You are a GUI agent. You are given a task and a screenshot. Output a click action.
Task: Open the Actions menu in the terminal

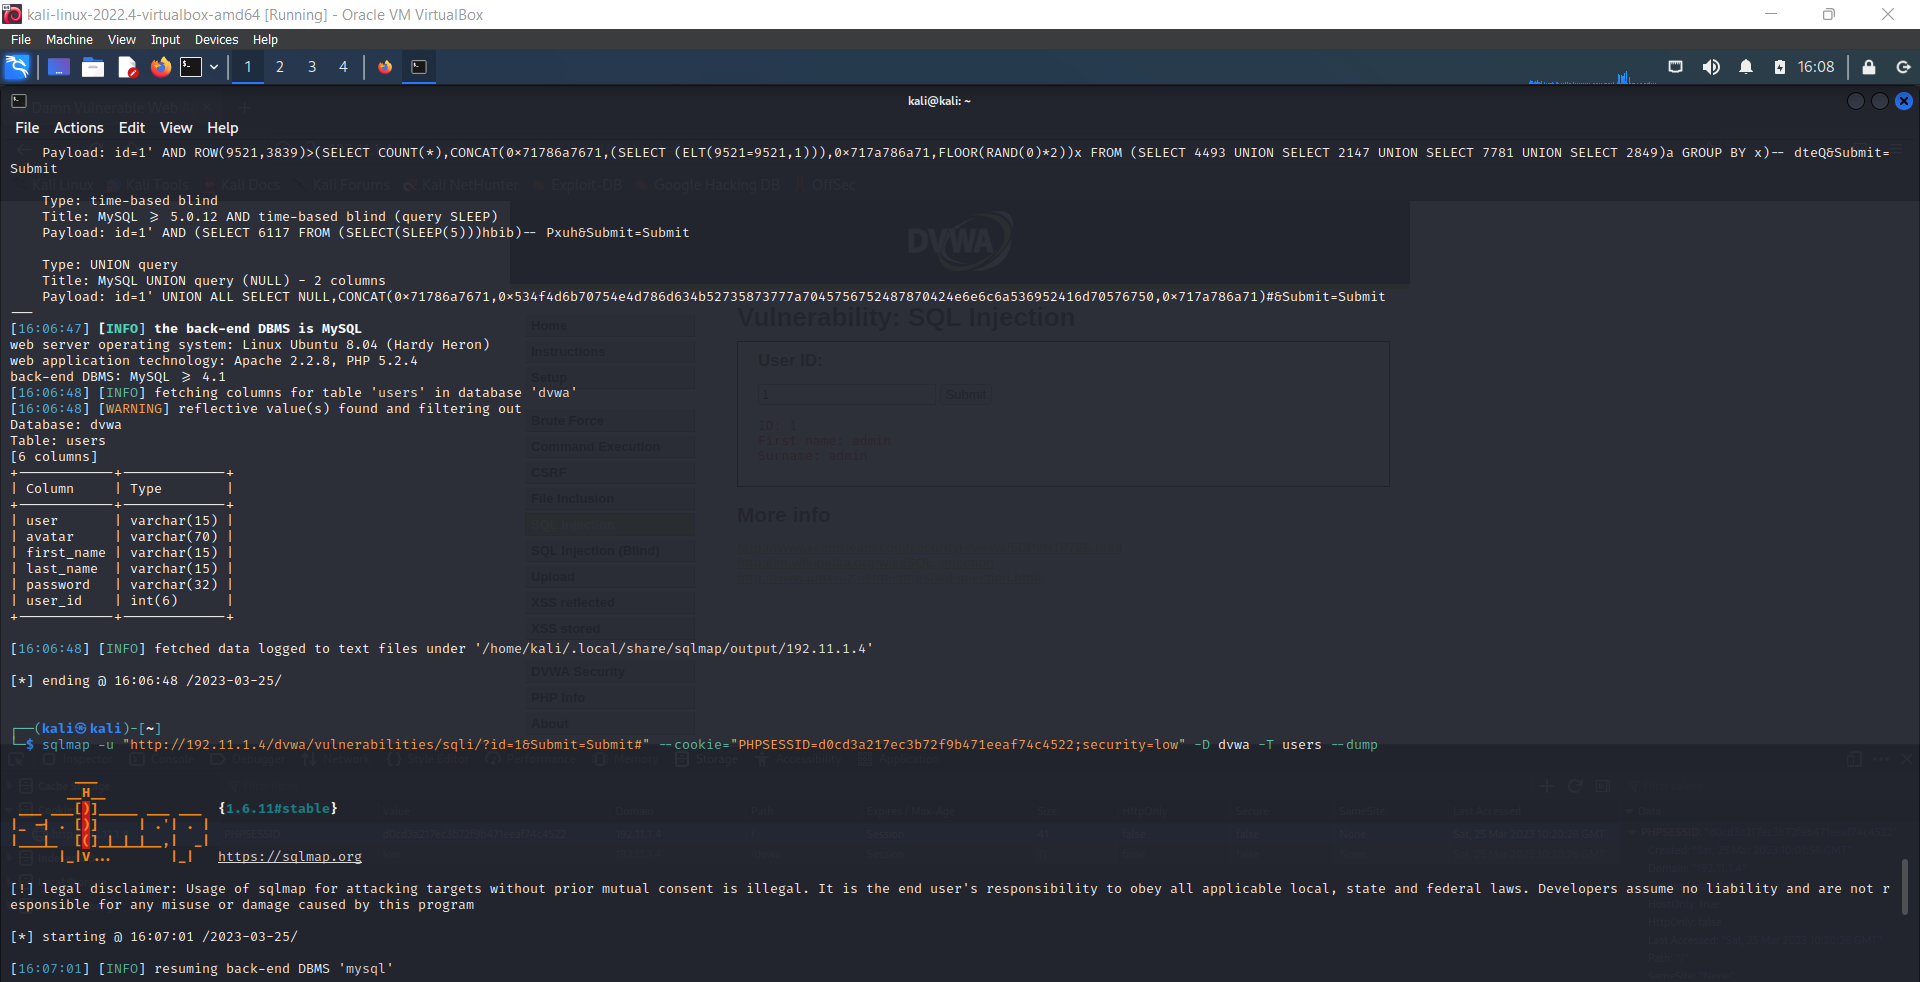pyautogui.click(x=78, y=128)
